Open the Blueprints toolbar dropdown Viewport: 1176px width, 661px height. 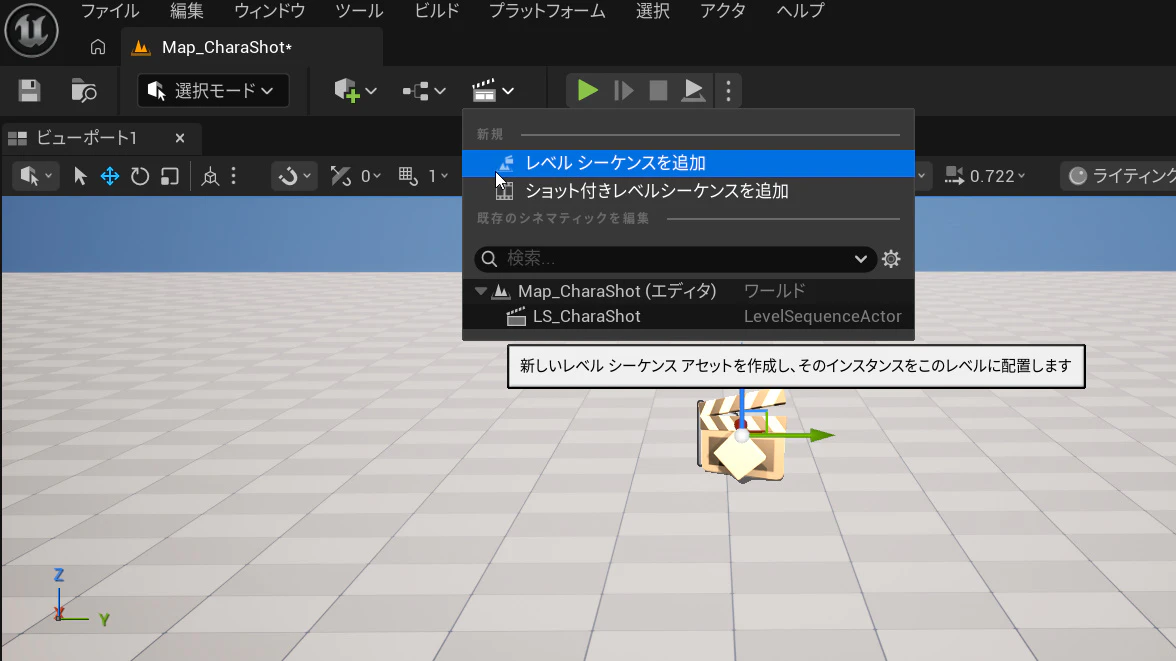(x=424, y=91)
